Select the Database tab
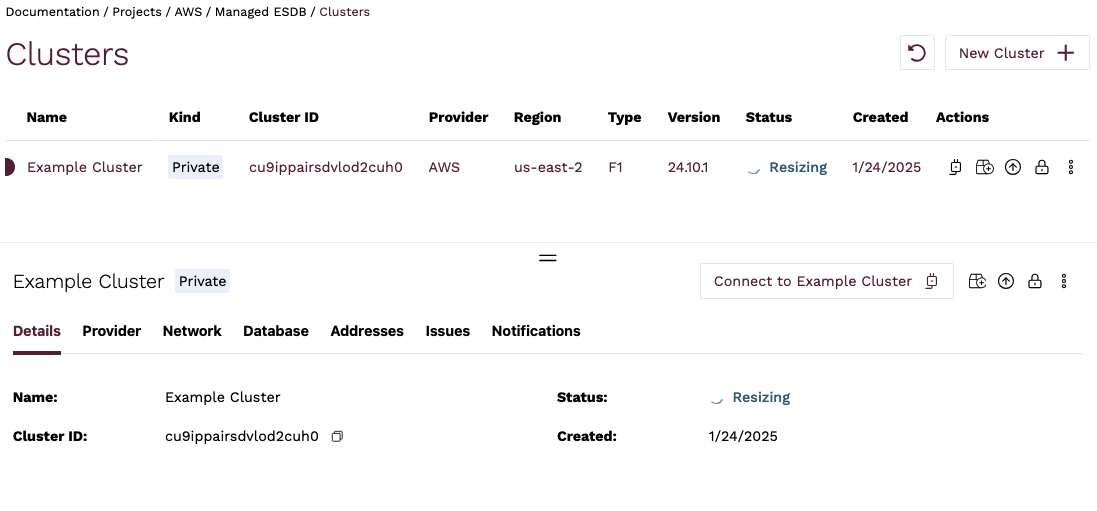The height and width of the screenshot is (511, 1097). click(276, 331)
